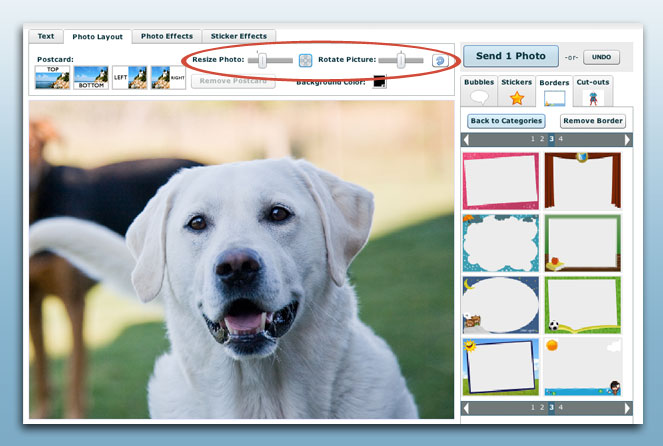Go to previous page with bottom left arrow

tap(466, 408)
